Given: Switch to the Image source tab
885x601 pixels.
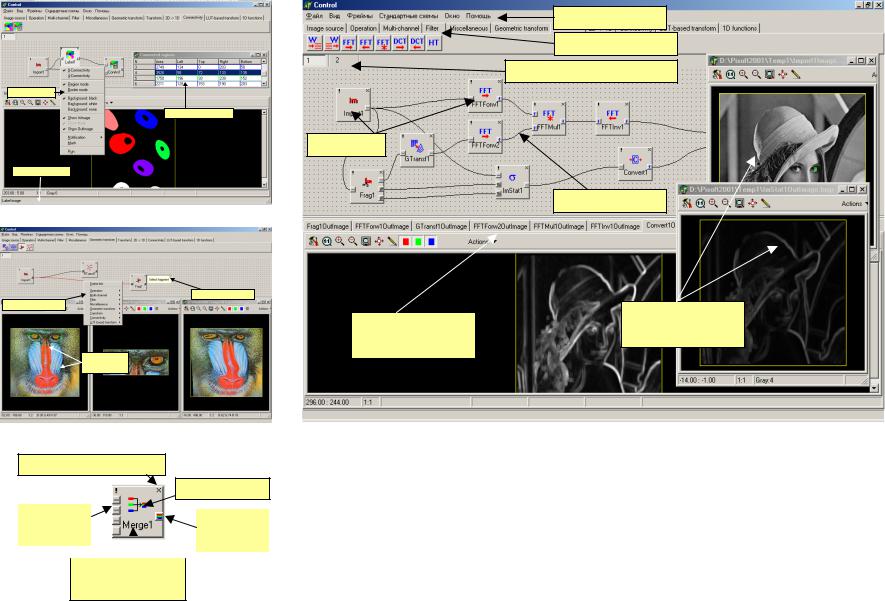Looking at the screenshot, I should 325,28.
